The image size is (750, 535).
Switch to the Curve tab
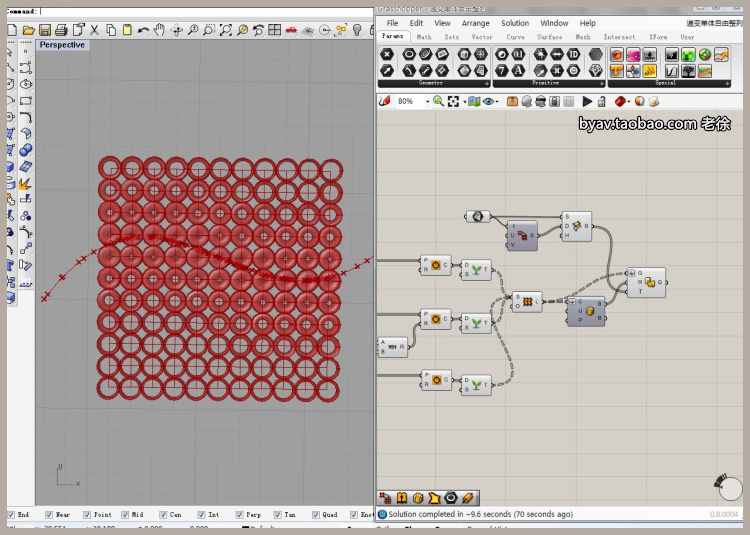pos(515,37)
